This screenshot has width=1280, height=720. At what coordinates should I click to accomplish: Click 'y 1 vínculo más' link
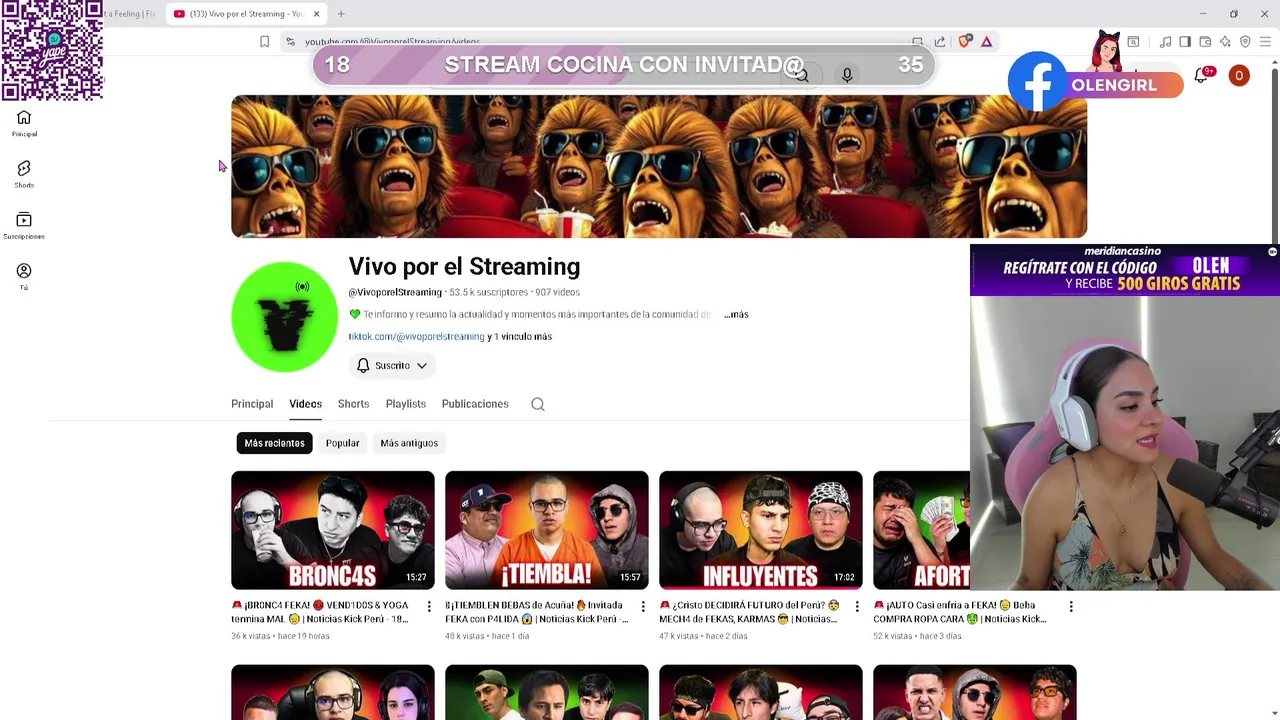coord(520,337)
